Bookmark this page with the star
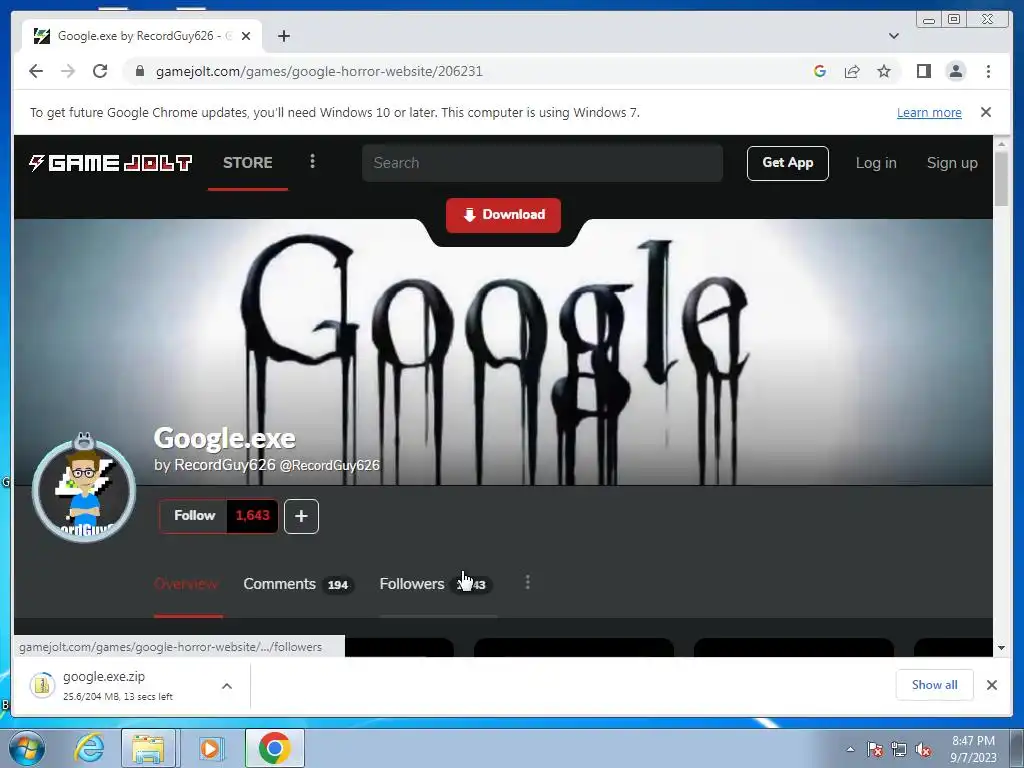1024x768 pixels. point(884,71)
